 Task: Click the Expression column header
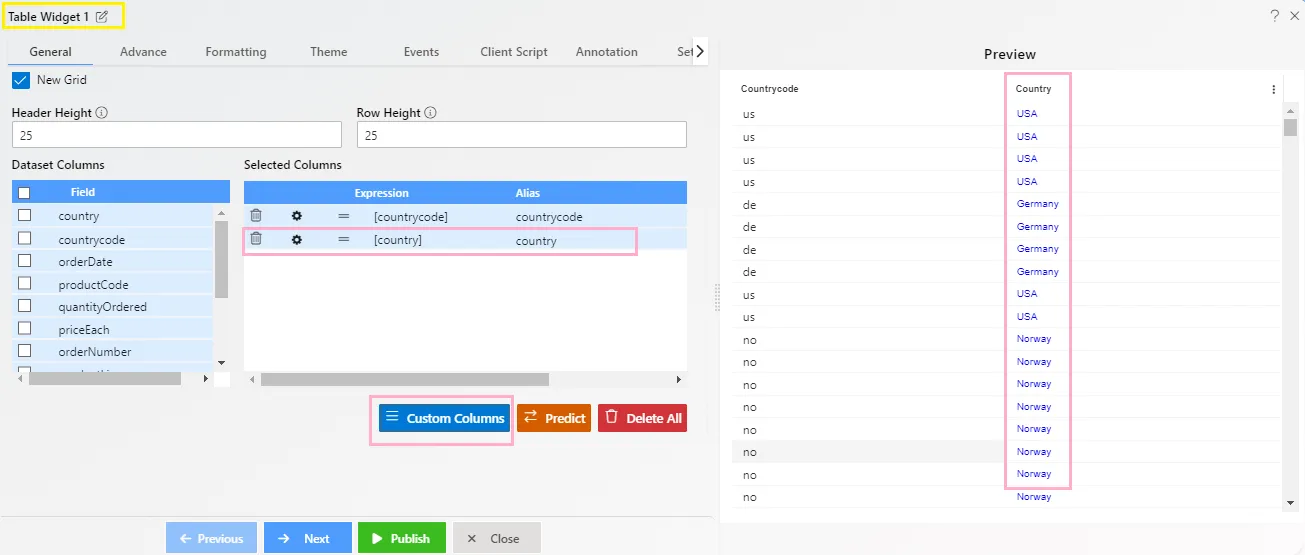pos(381,193)
